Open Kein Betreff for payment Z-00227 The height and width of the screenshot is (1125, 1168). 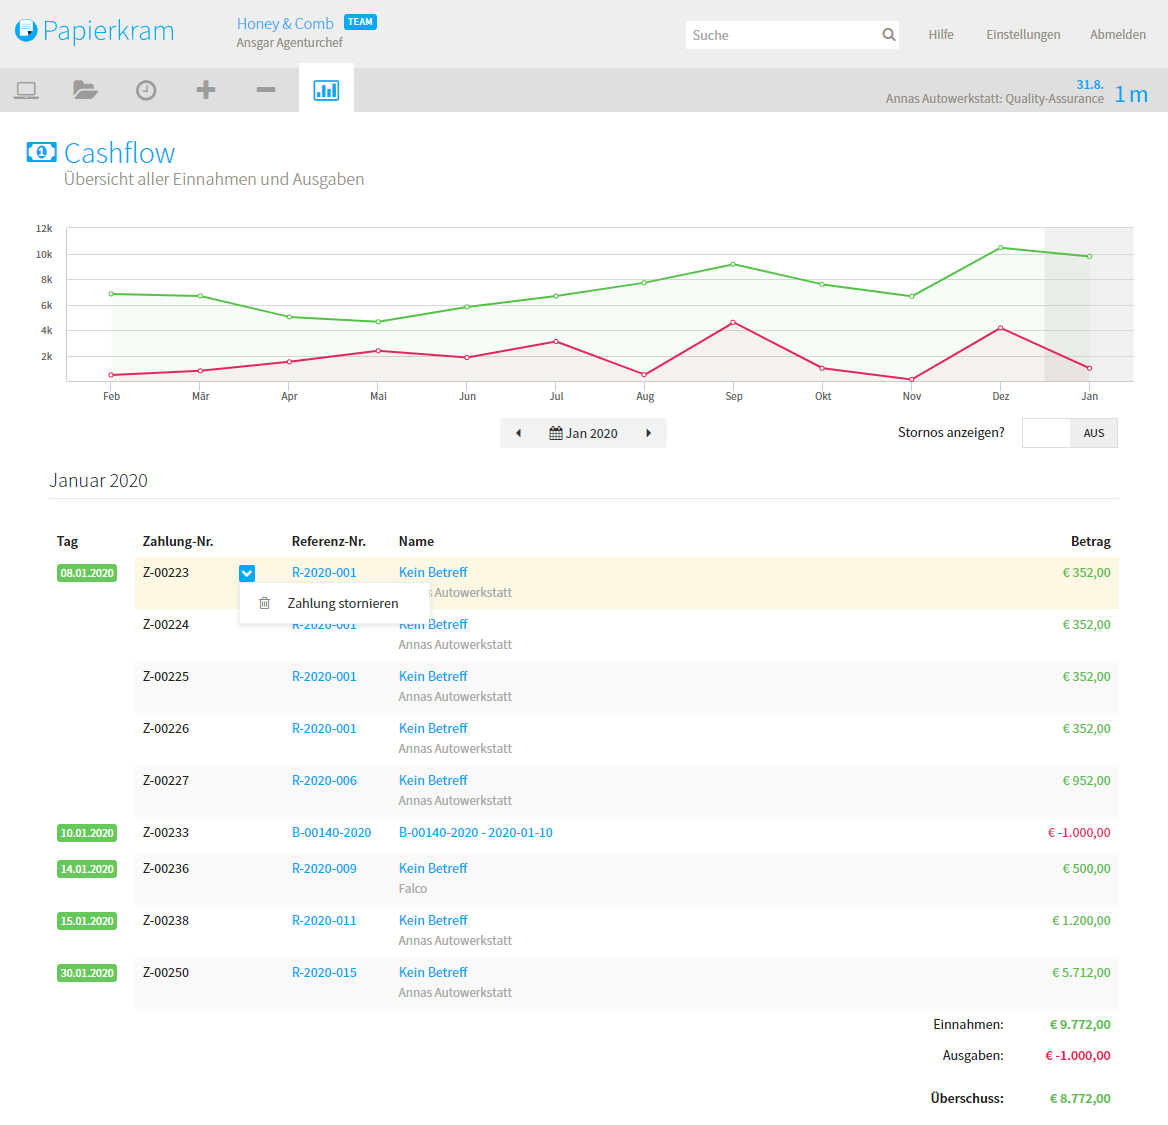click(x=433, y=781)
